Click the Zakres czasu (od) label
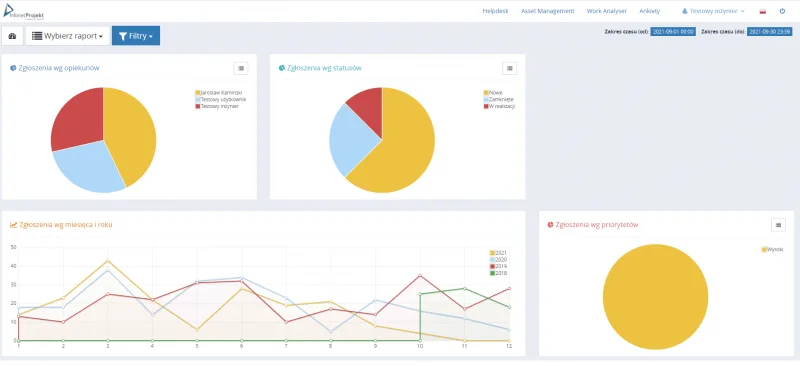The width and height of the screenshot is (800, 366). [627, 32]
